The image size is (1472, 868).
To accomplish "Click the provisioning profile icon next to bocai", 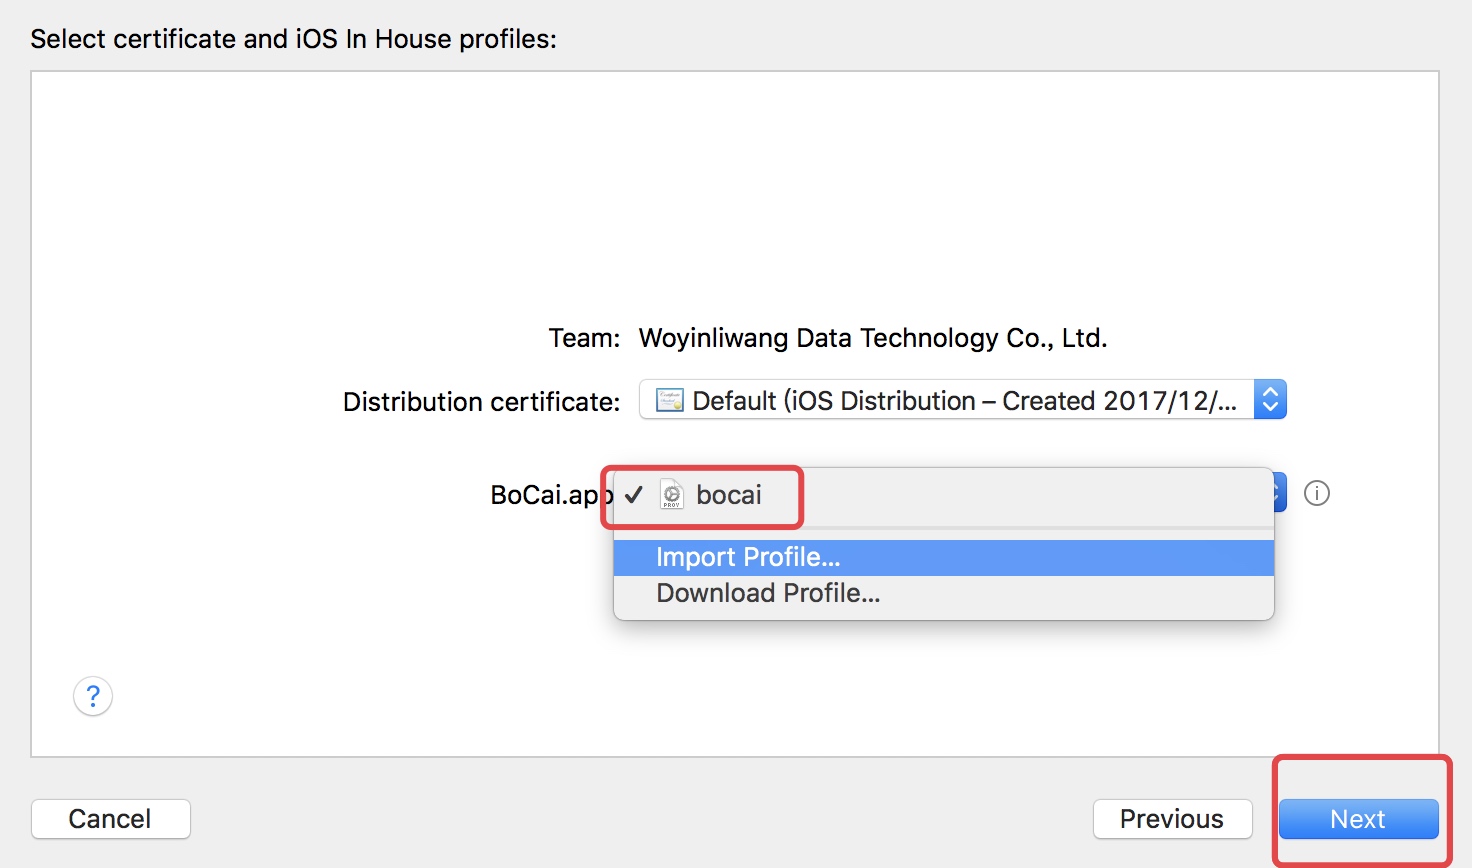I will tap(672, 495).
